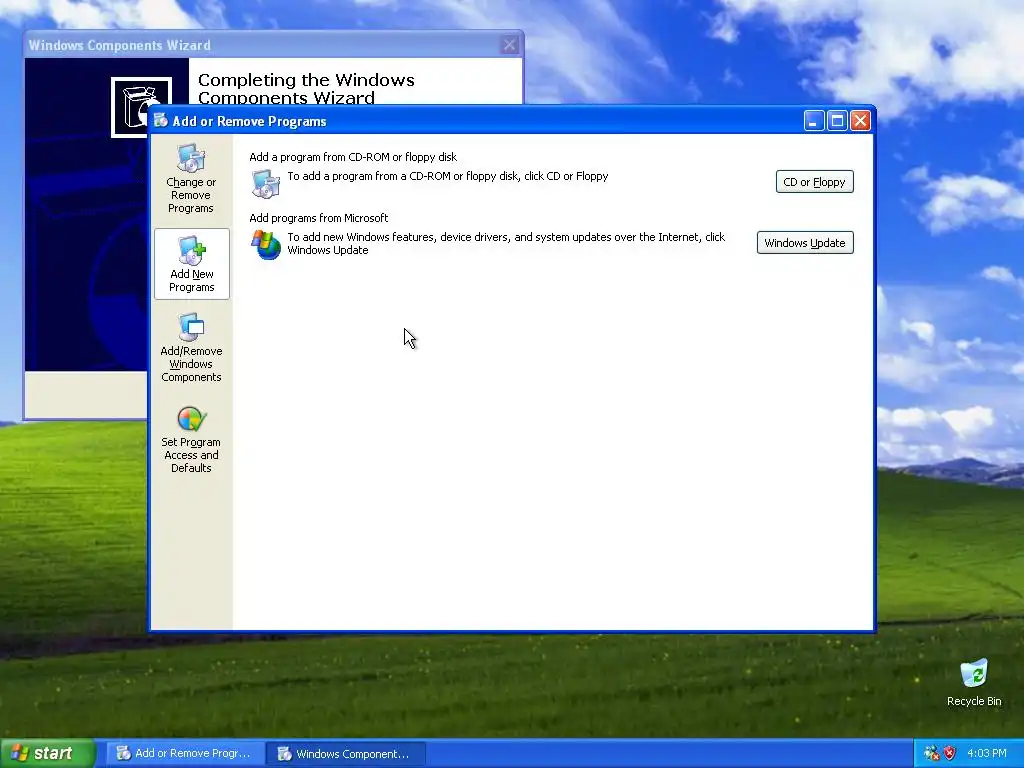This screenshot has height=768, width=1024.
Task: Click 'Completing the Windows Components Wizard' heading
Action: click(306, 89)
